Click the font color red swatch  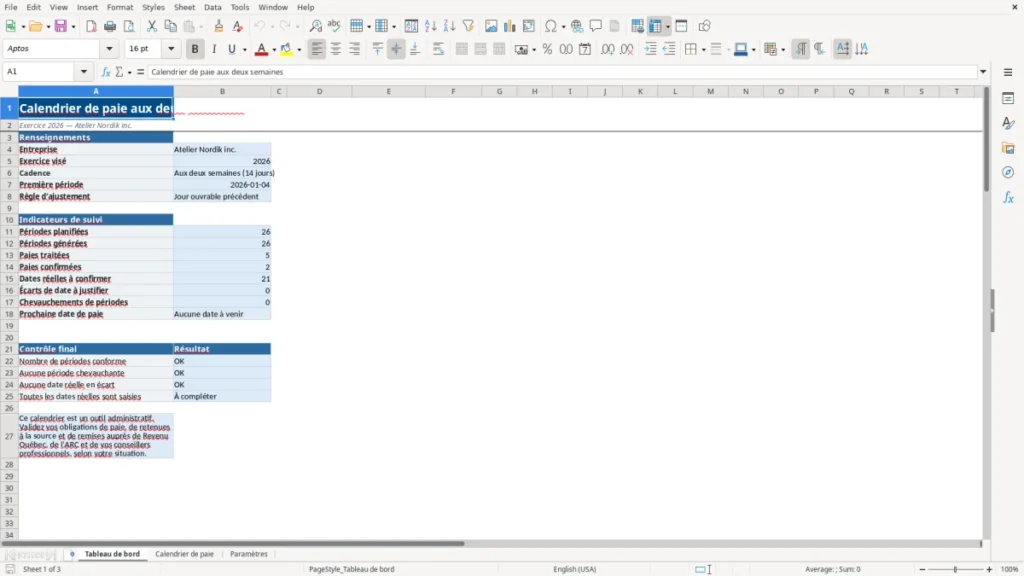[x=261, y=49]
